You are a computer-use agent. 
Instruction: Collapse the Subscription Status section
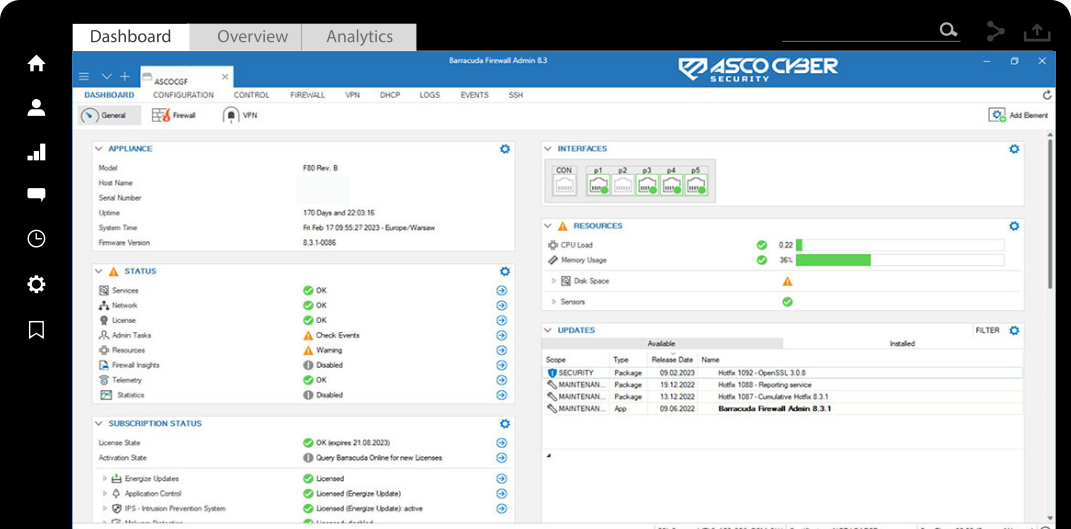pyautogui.click(x=99, y=423)
